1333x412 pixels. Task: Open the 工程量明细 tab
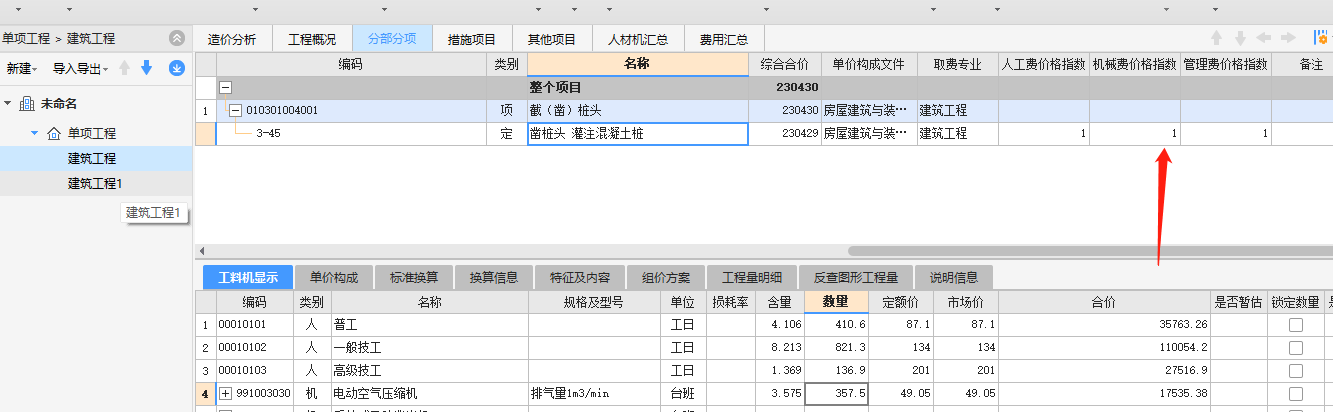coord(752,277)
